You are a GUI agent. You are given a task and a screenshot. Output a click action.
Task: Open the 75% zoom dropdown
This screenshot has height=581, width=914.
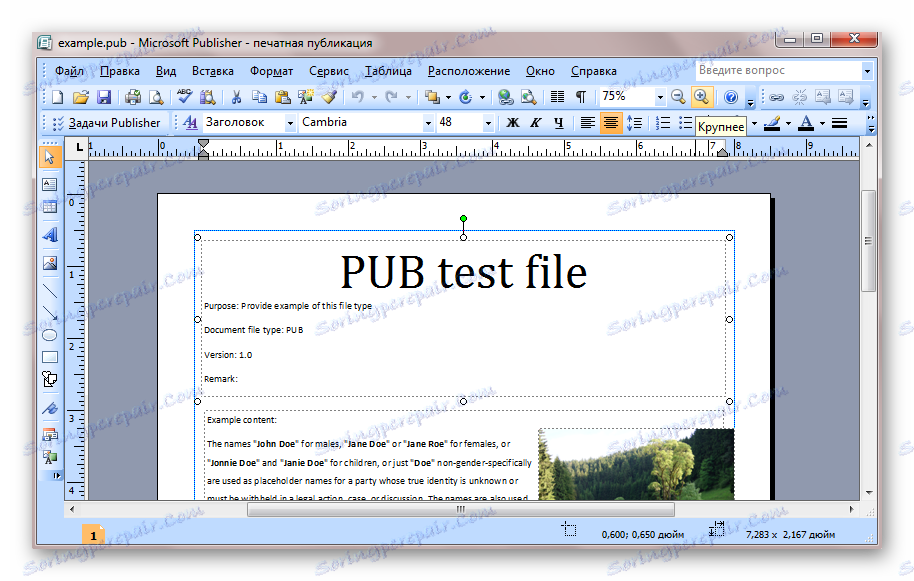pos(660,97)
